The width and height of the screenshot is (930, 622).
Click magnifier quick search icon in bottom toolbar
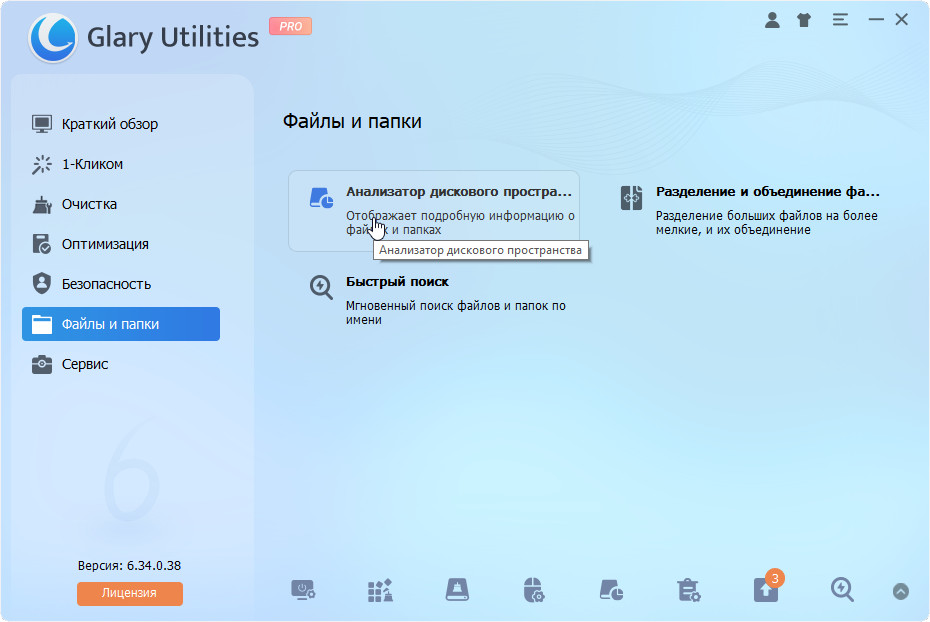tap(842, 590)
